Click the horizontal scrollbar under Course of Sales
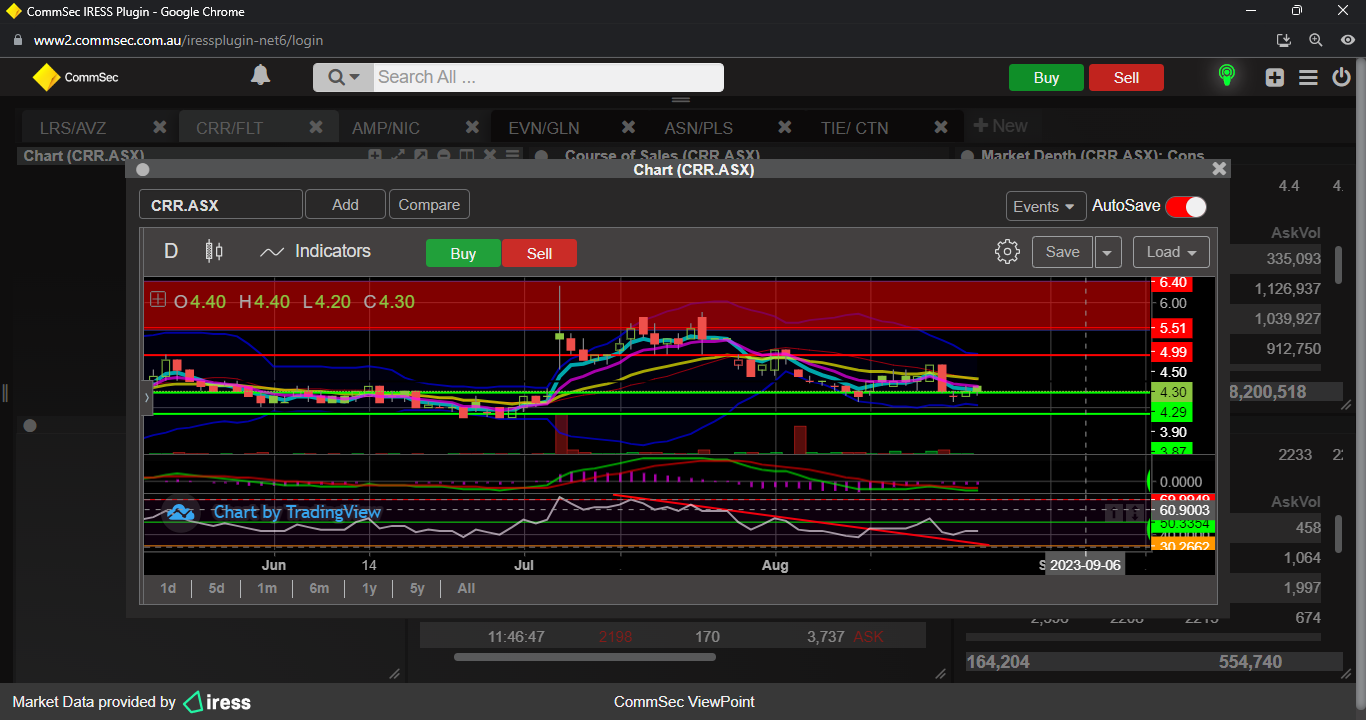Screen dimensions: 1366x720 (x=585, y=657)
